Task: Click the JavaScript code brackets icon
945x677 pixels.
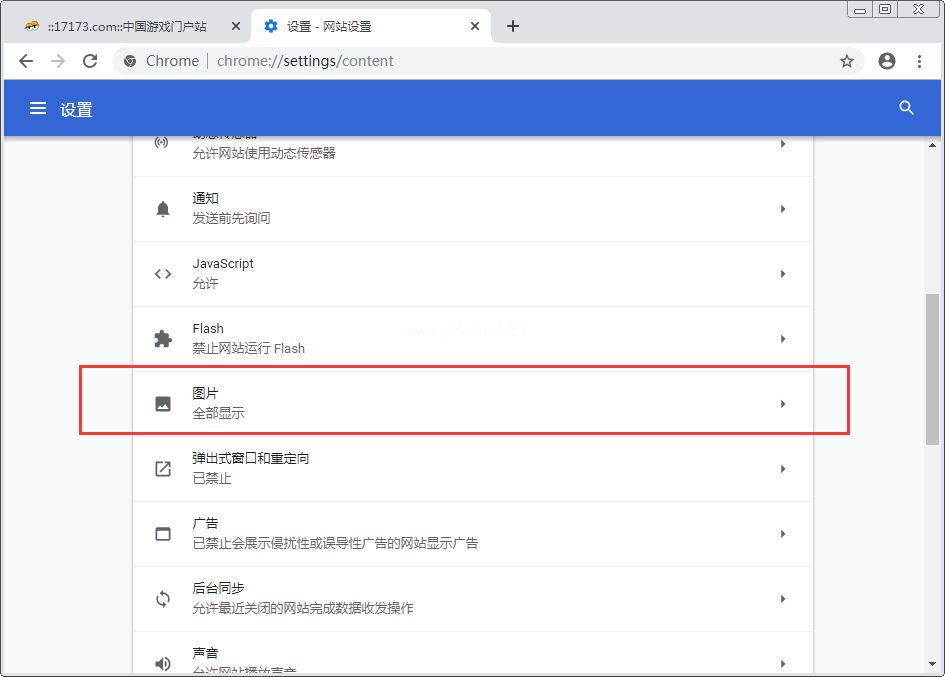Action: click(x=163, y=273)
